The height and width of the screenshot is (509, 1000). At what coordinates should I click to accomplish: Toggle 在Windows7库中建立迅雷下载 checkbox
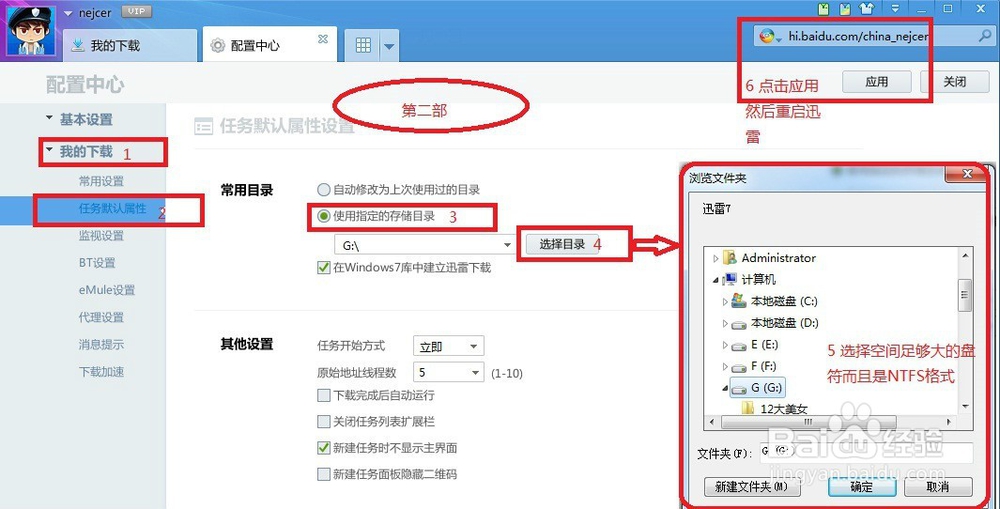(x=323, y=268)
